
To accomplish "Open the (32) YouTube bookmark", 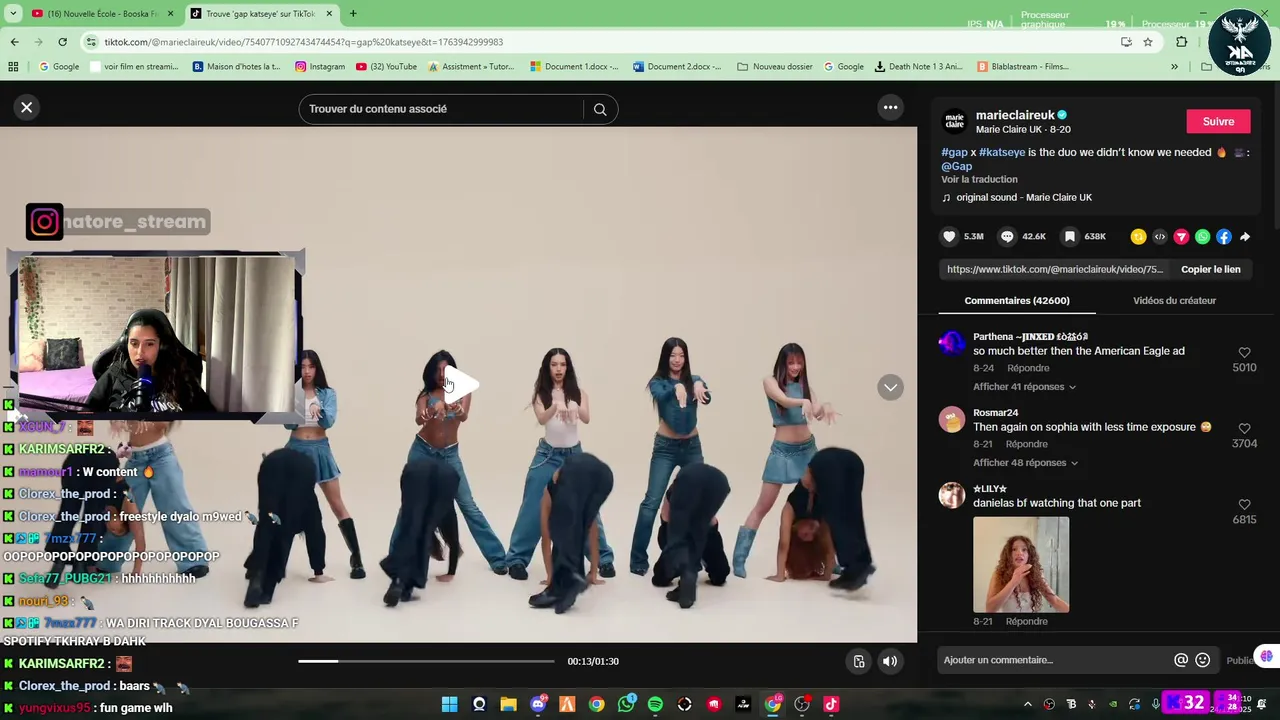I will [386, 67].
